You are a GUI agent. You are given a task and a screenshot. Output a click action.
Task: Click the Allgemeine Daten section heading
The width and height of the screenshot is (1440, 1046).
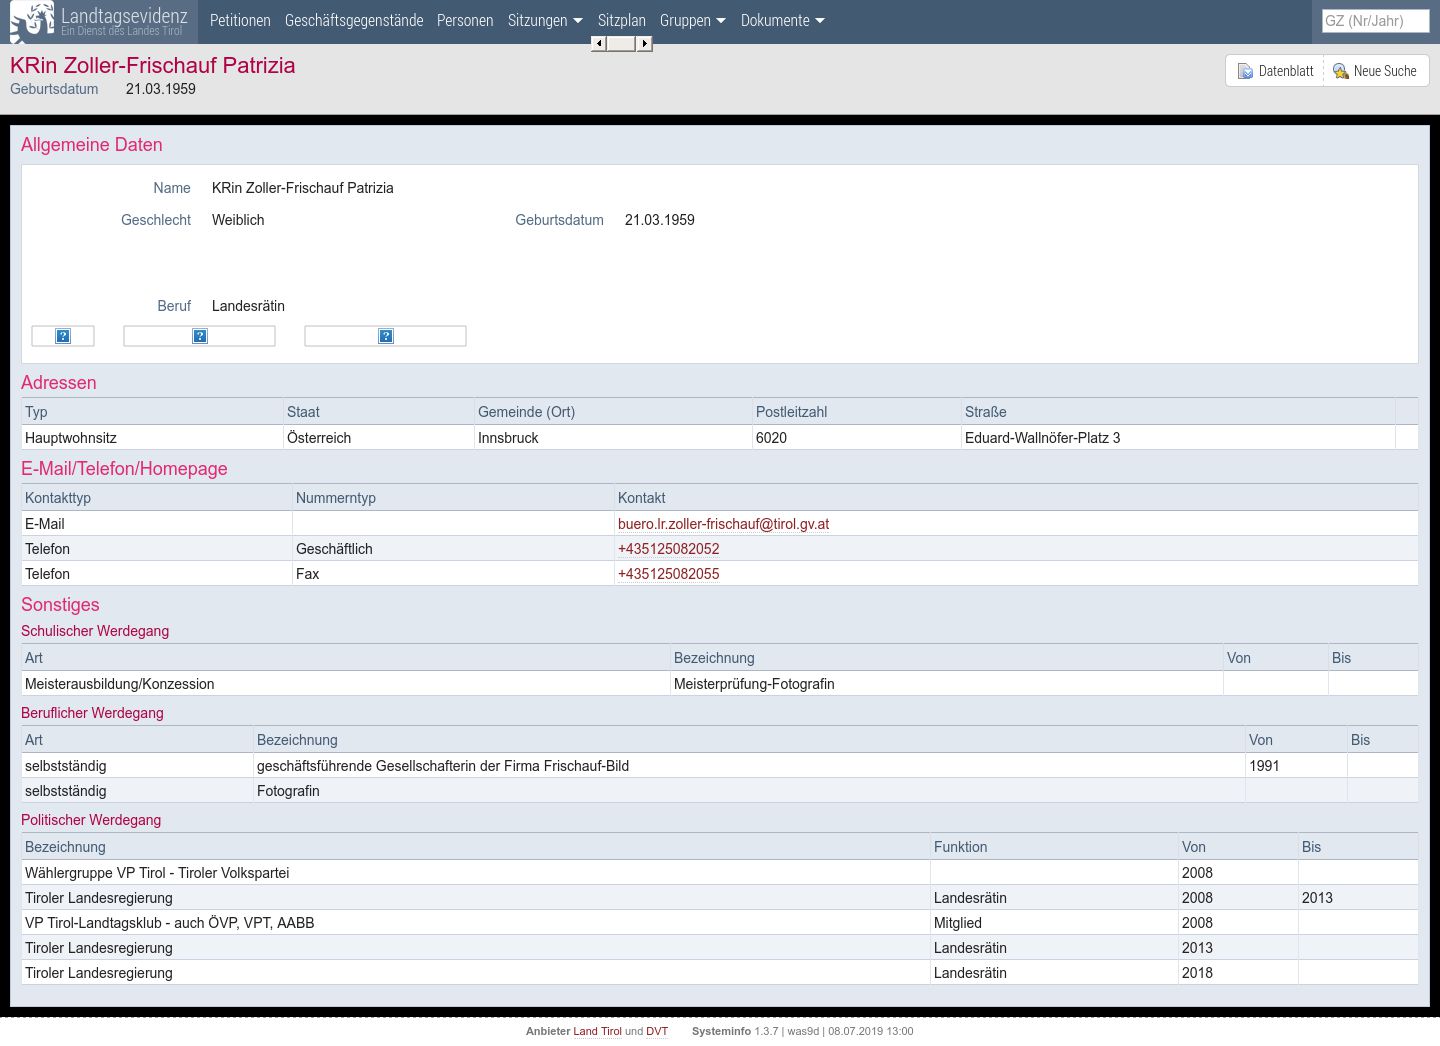(x=92, y=145)
